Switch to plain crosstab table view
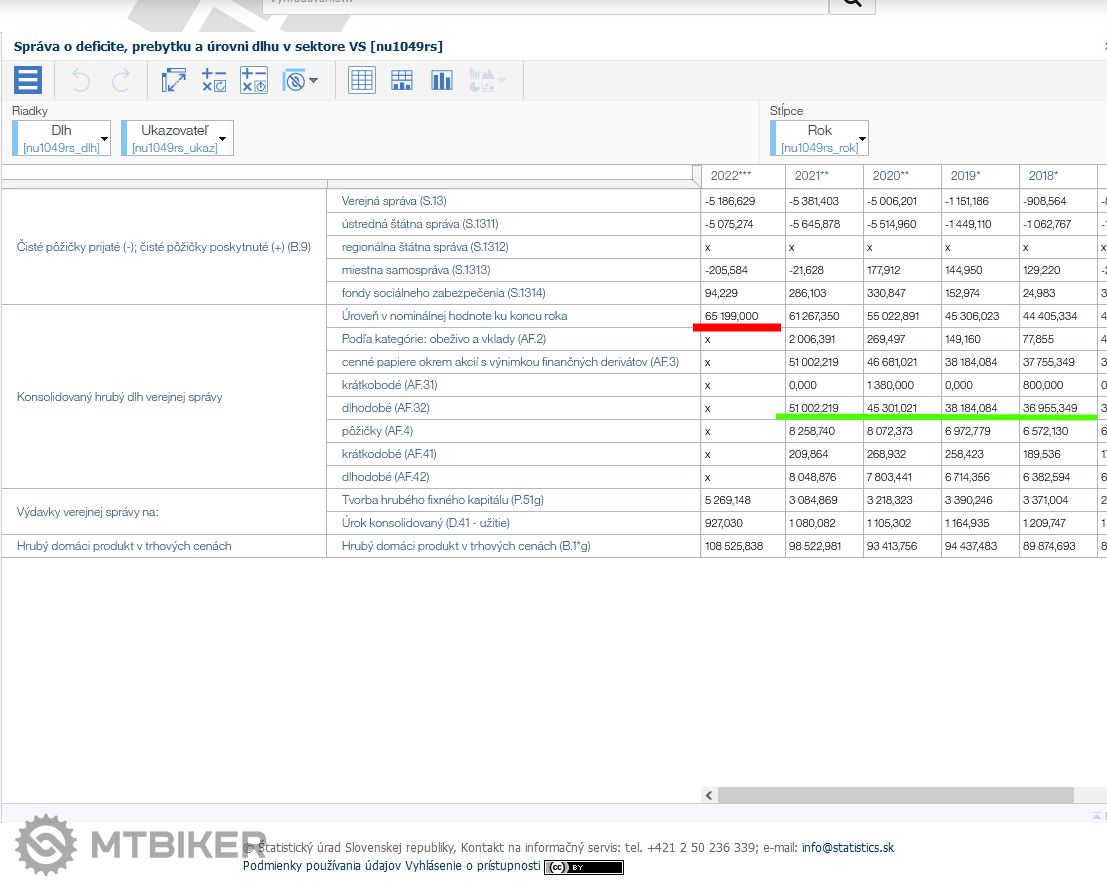The image size is (1107, 888). coord(362,80)
